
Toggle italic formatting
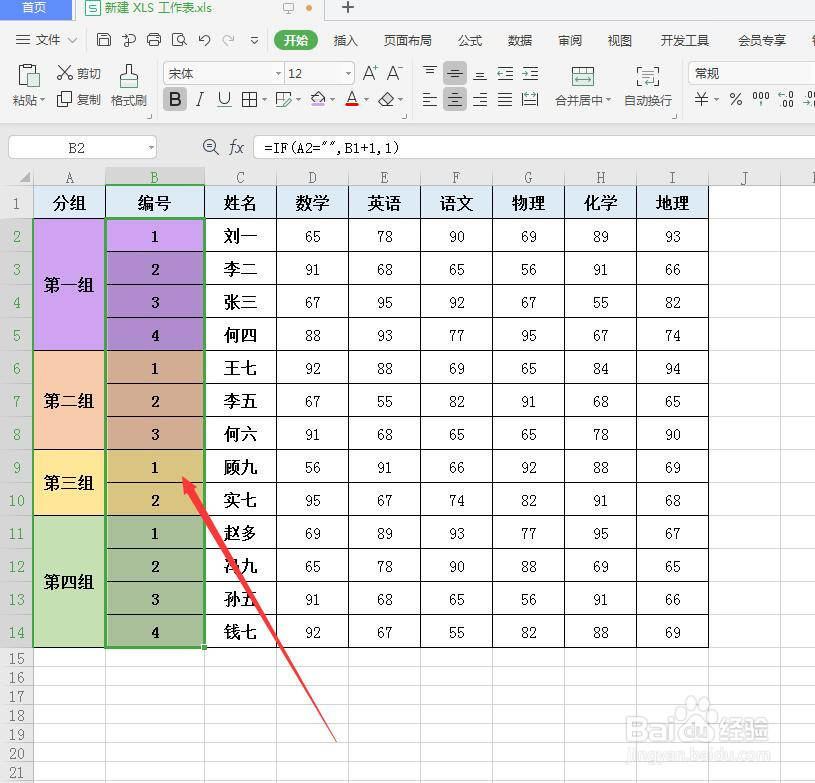tap(198, 100)
